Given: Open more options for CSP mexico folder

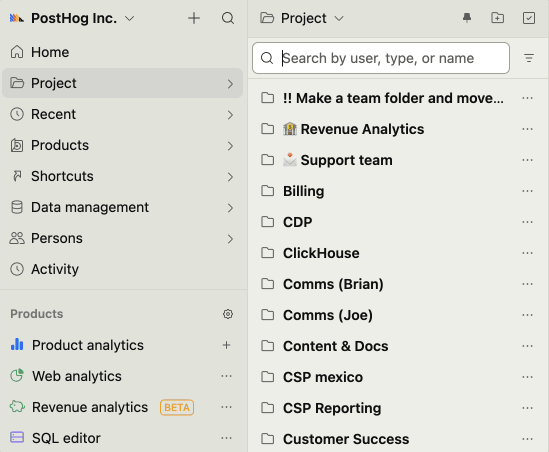Looking at the screenshot, I should (527, 377).
